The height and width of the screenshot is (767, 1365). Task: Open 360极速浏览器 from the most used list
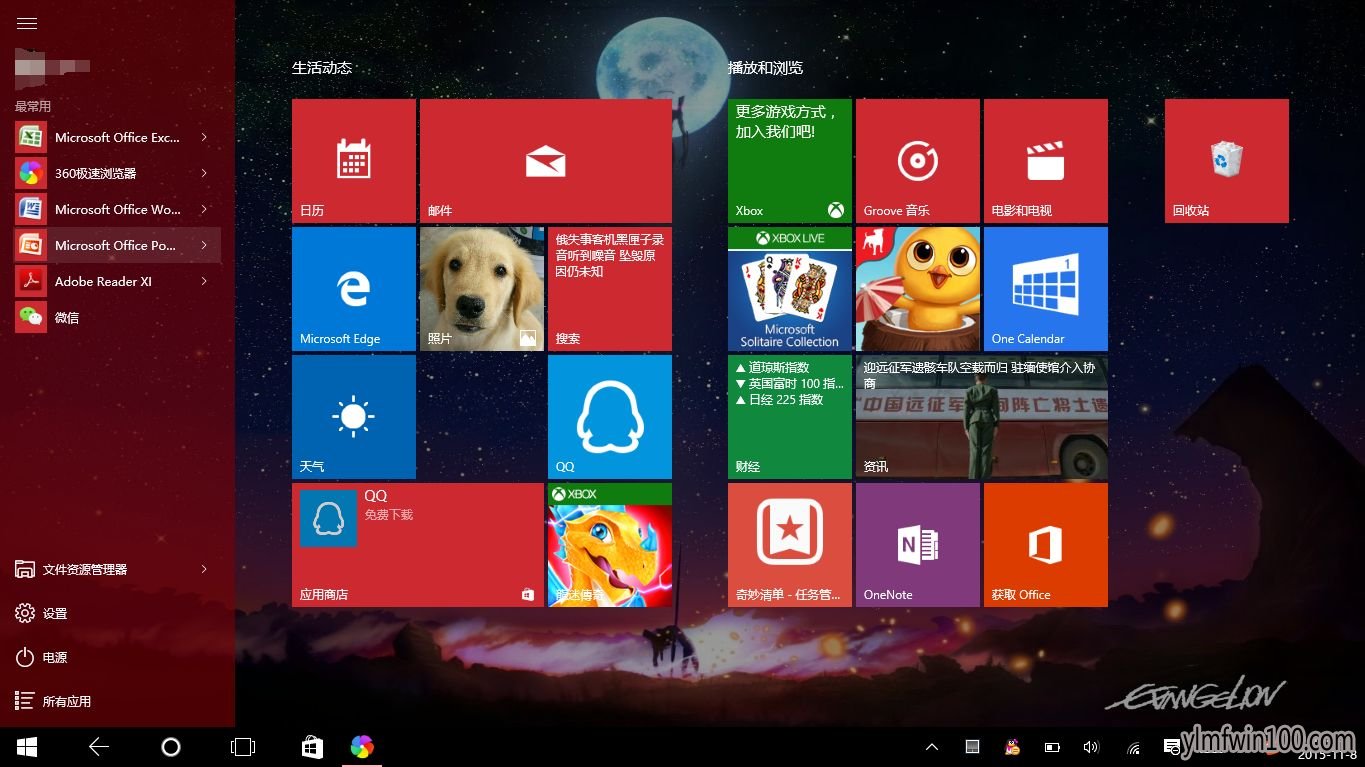click(117, 173)
